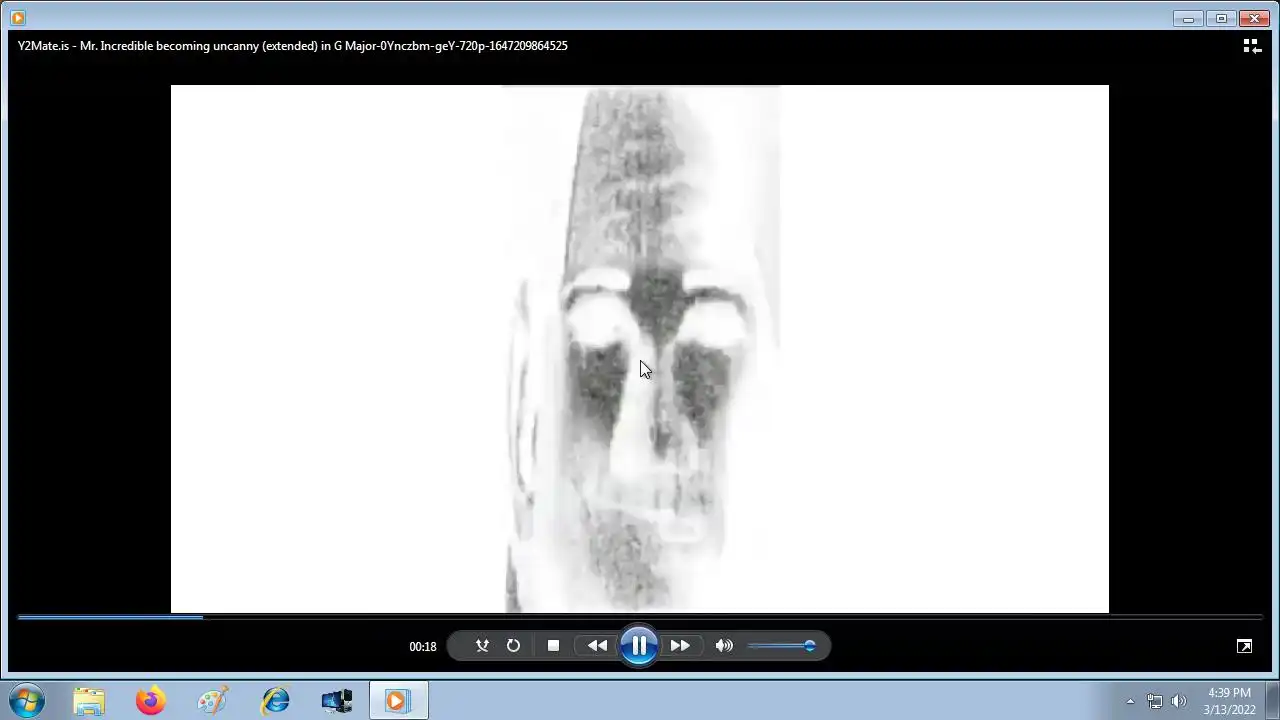Click Media Player title bar icon
Viewport: 1280px width, 720px height.
[17, 18]
